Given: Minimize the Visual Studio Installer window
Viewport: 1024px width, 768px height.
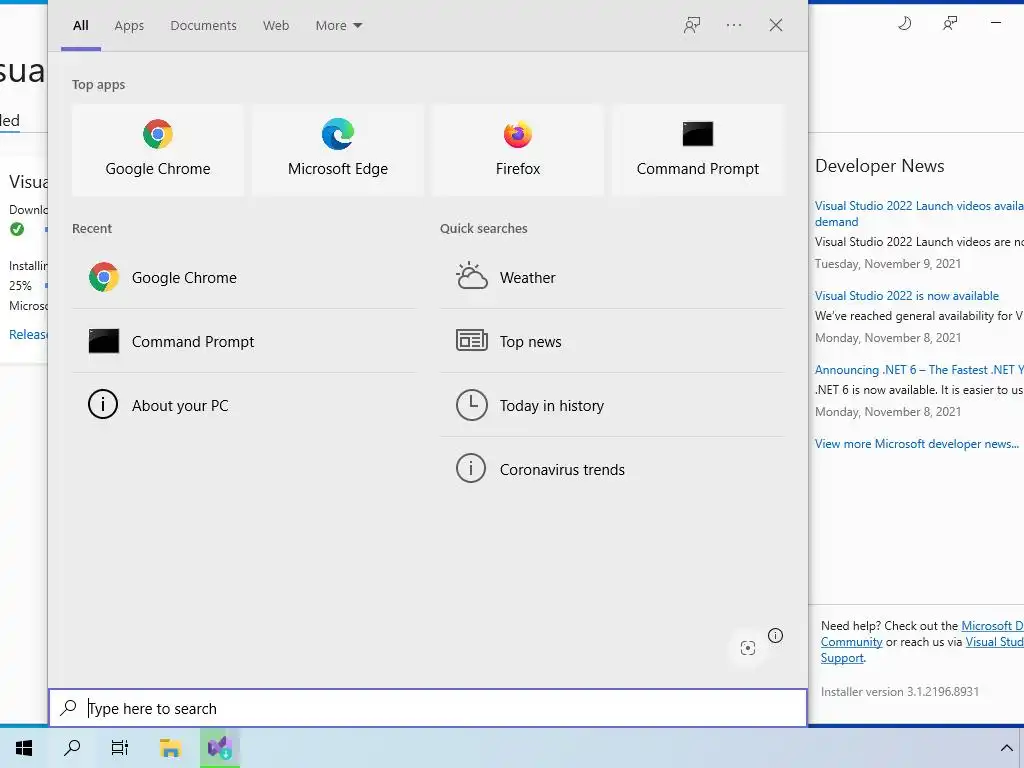Looking at the screenshot, I should pyautogui.click(x=996, y=23).
